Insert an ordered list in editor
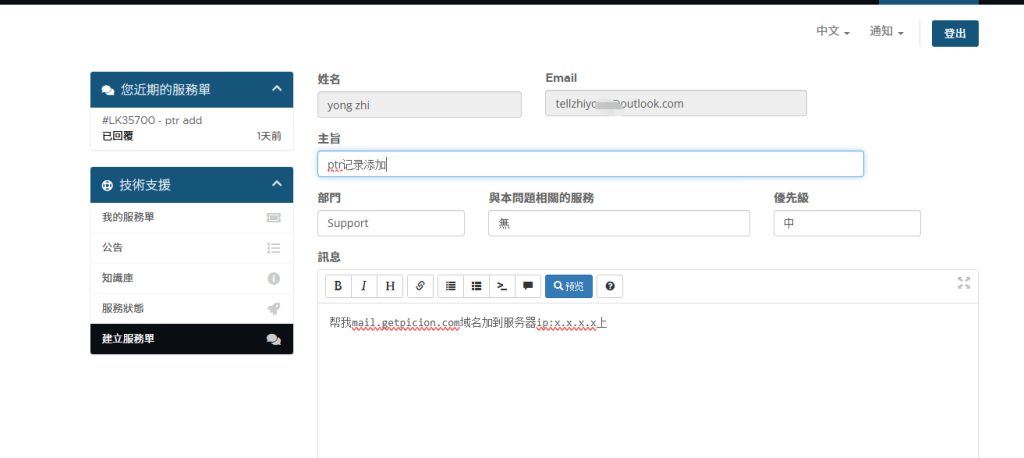 pos(451,286)
